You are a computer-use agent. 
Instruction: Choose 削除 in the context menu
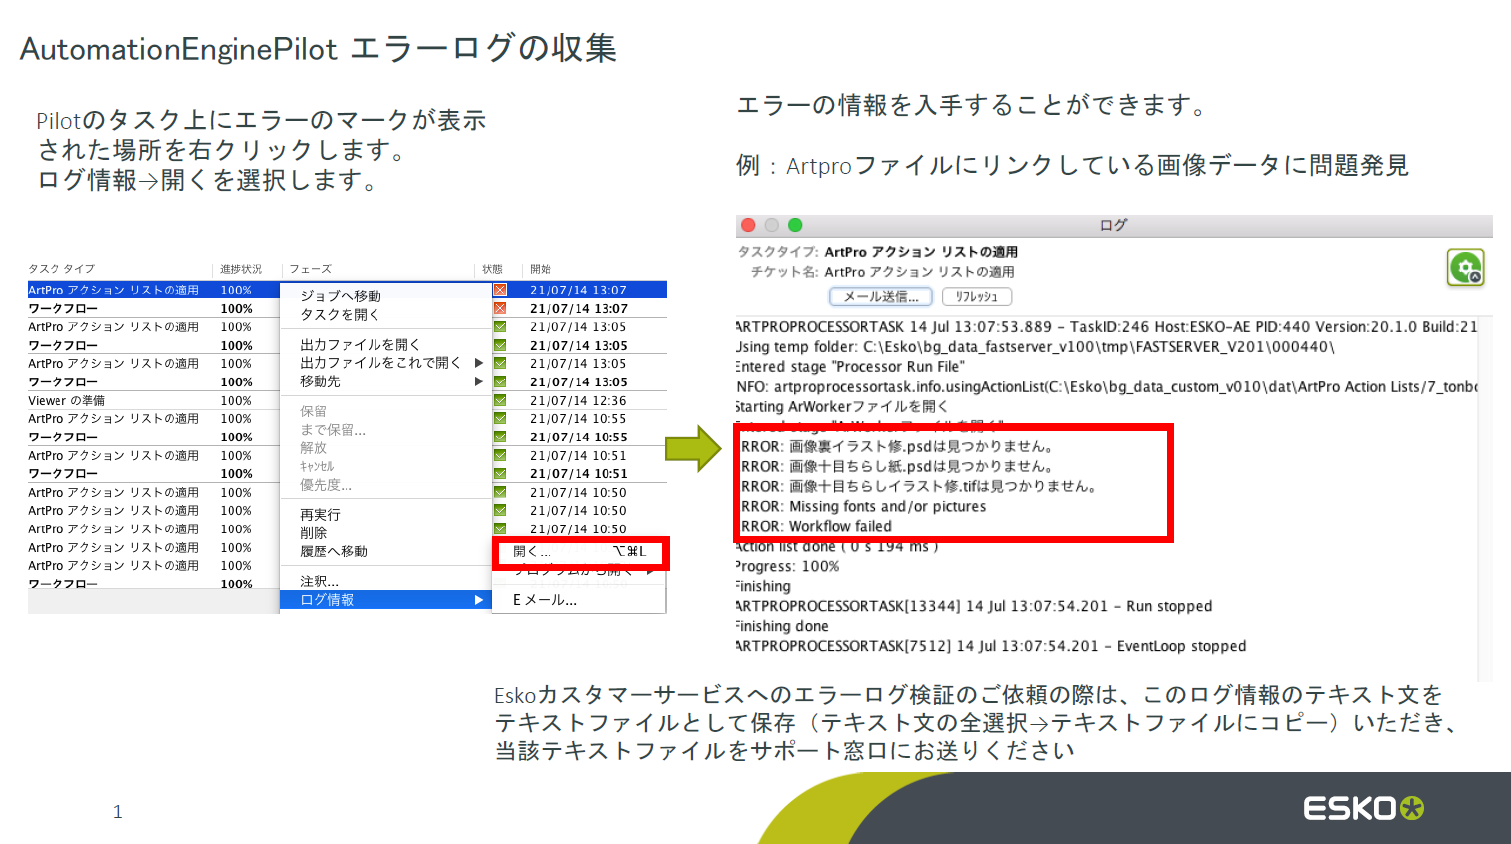(x=314, y=533)
